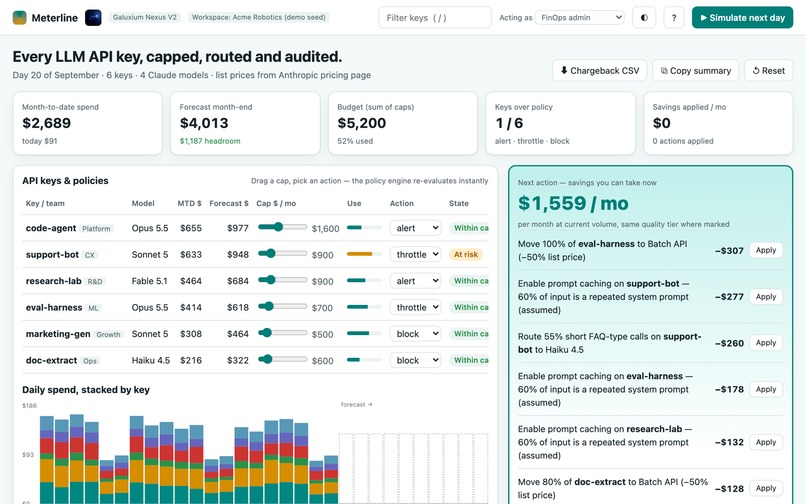The height and width of the screenshot is (504, 806).
Task: Click the code-agent Within cap badge
Action: (471, 228)
